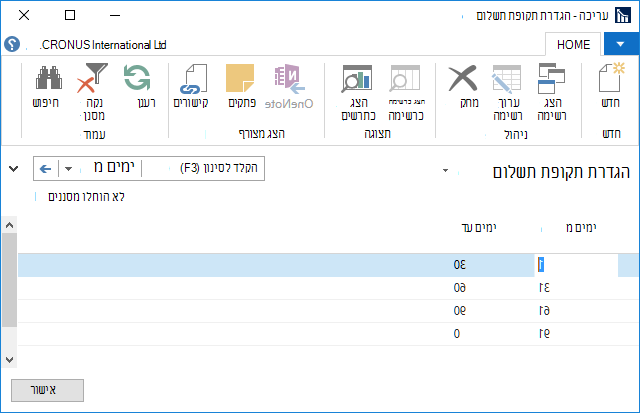The image size is (640, 413).
Task: Open פתקים (Notes)
Action: coord(241,85)
